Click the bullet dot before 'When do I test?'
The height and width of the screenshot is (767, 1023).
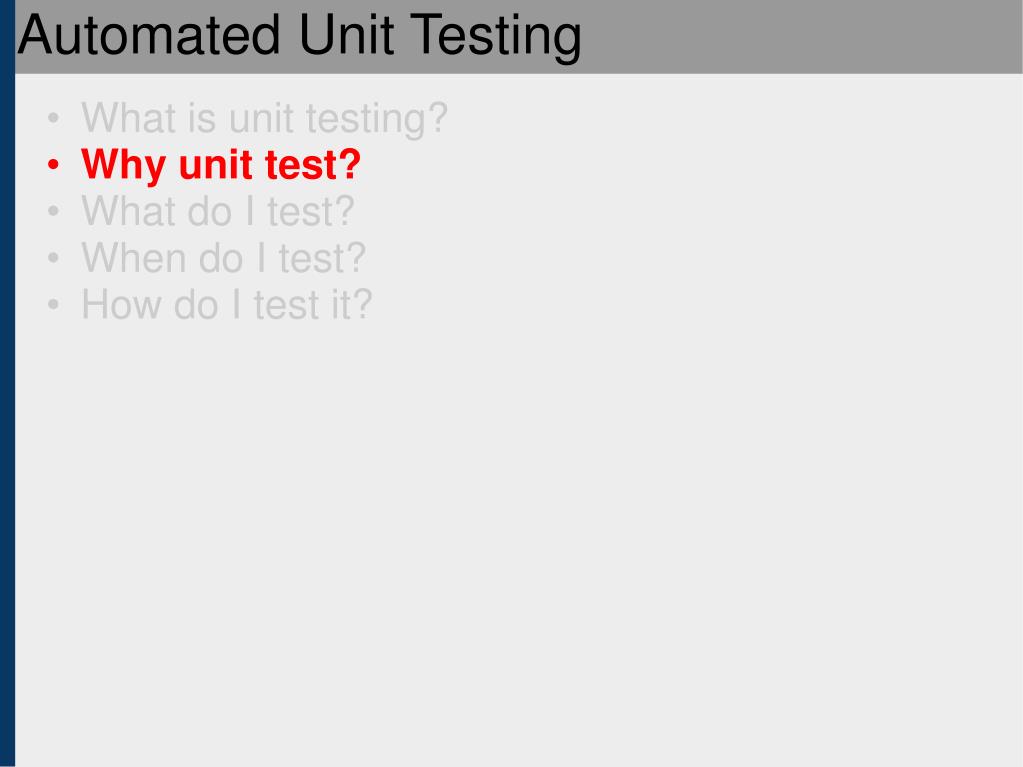(53, 258)
